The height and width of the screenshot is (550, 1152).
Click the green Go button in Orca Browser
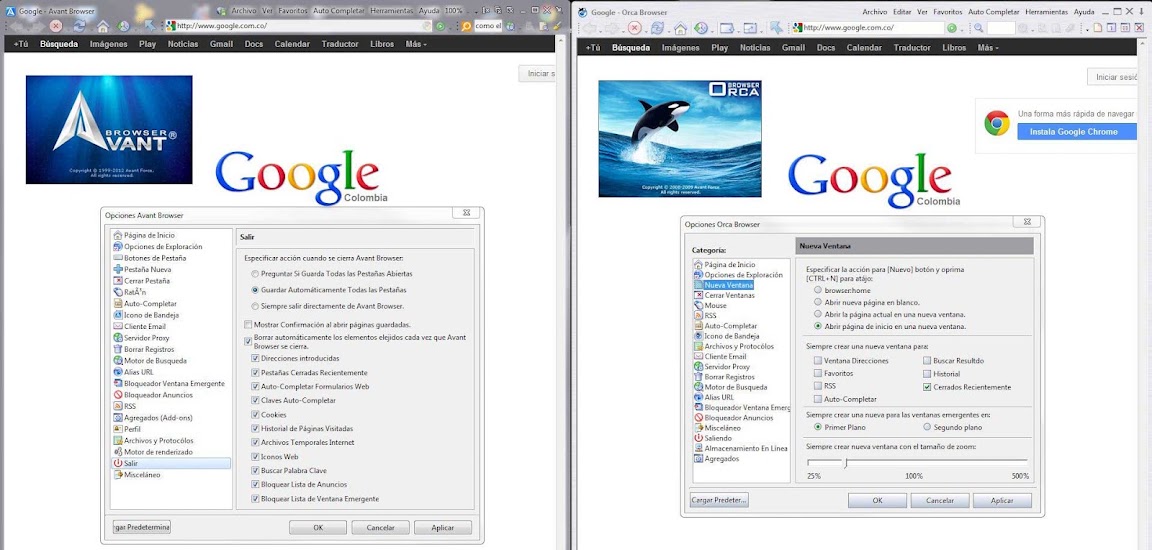pos(952,28)
